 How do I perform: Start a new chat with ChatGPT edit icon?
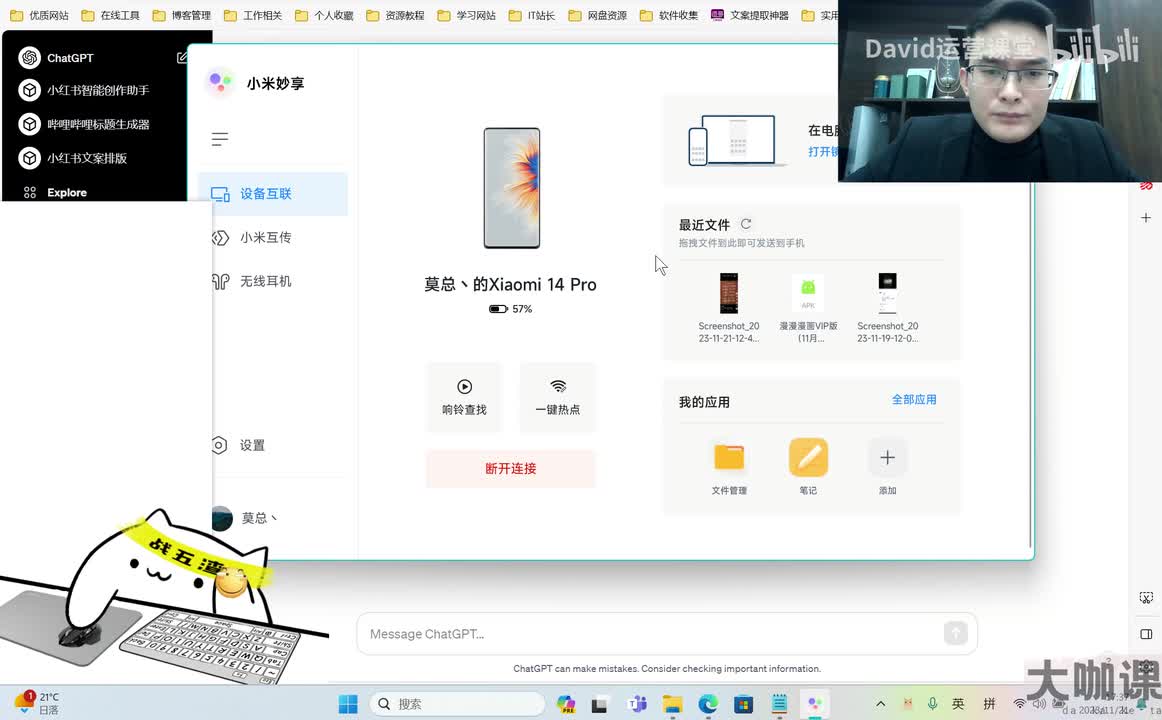[182, 58]
